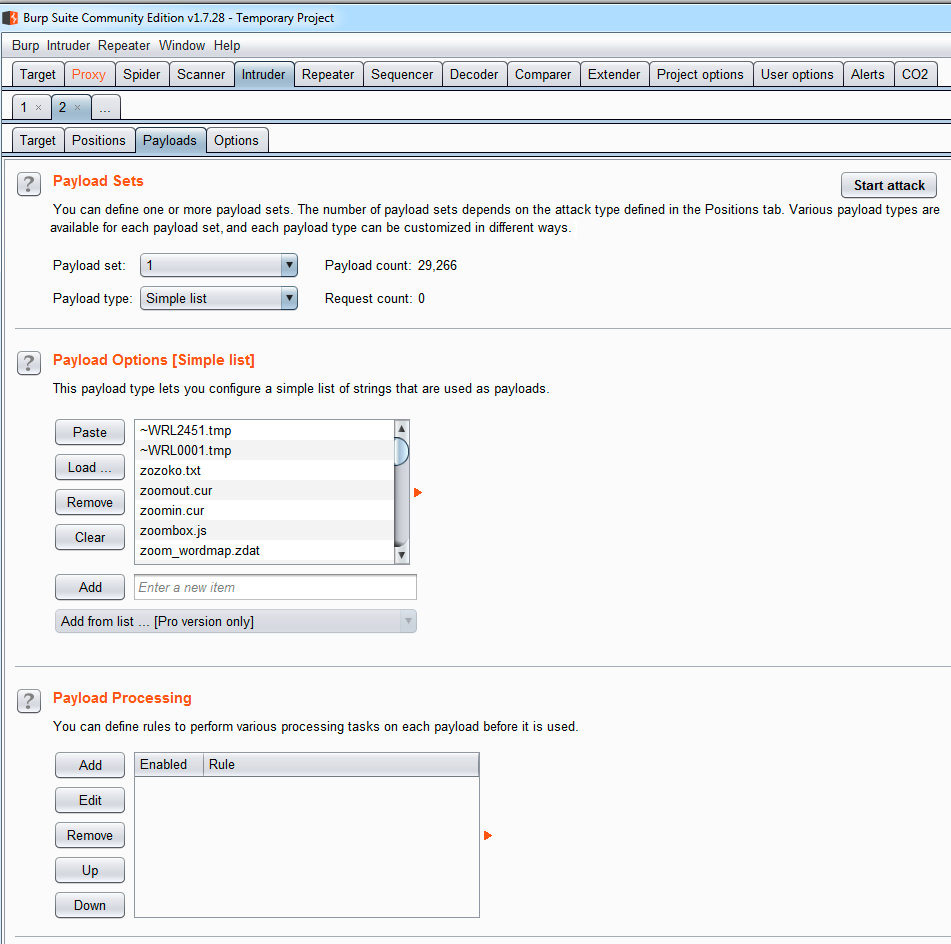Select the Payloads sub-tab

click(170, 140)
